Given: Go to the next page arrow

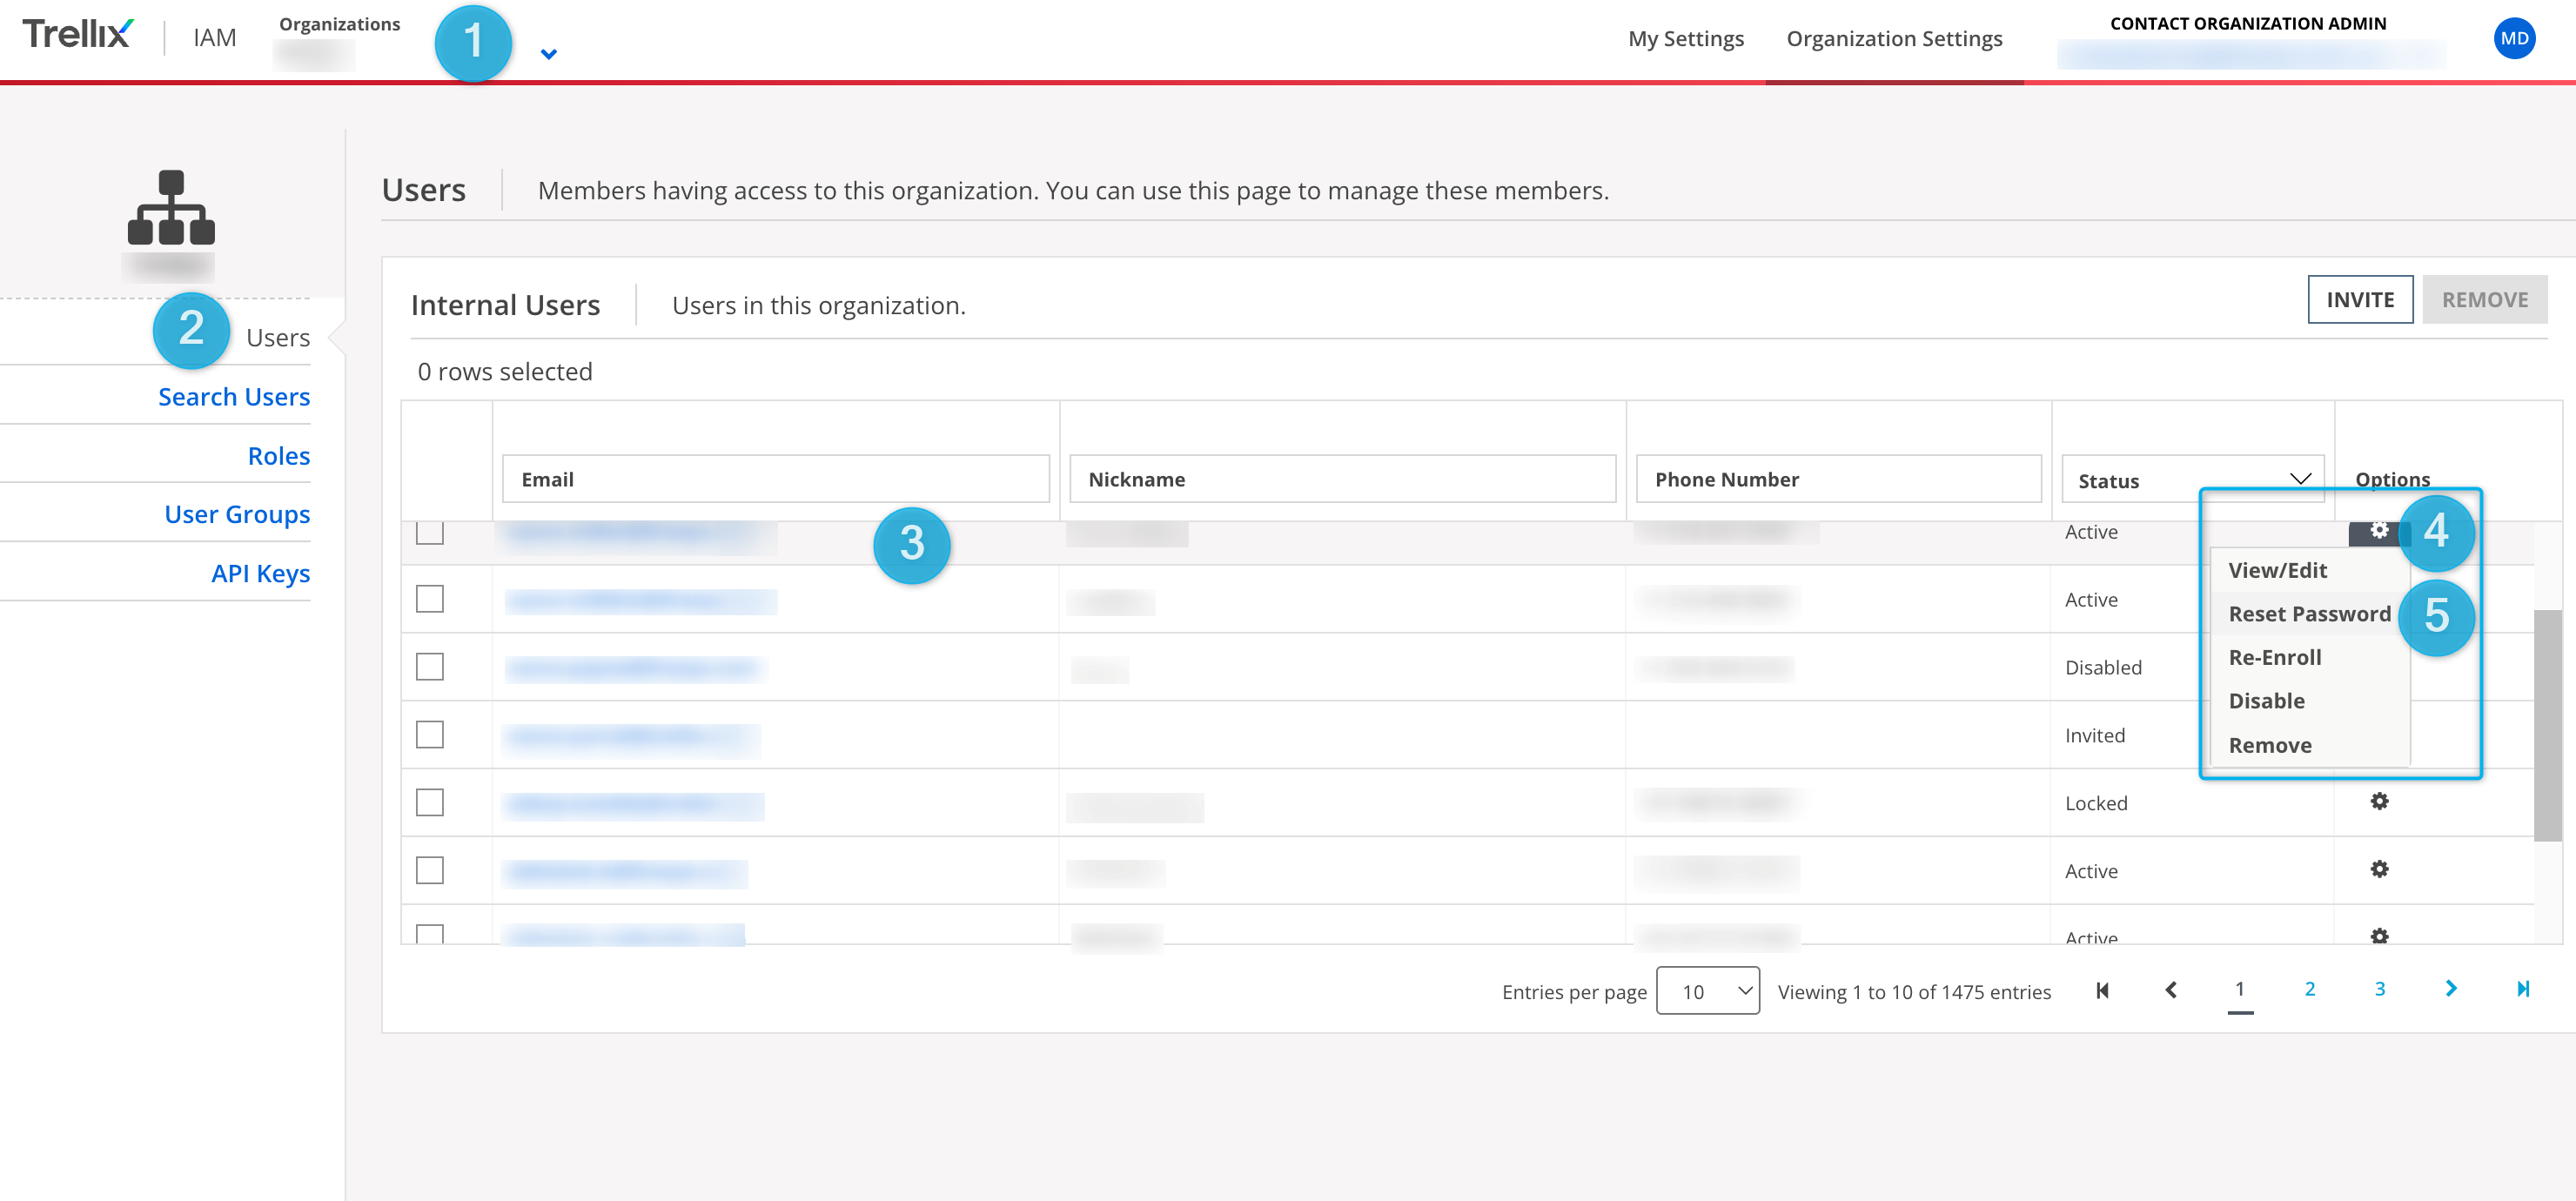Looking at the screenshot, I should [x=2451, y=989].
